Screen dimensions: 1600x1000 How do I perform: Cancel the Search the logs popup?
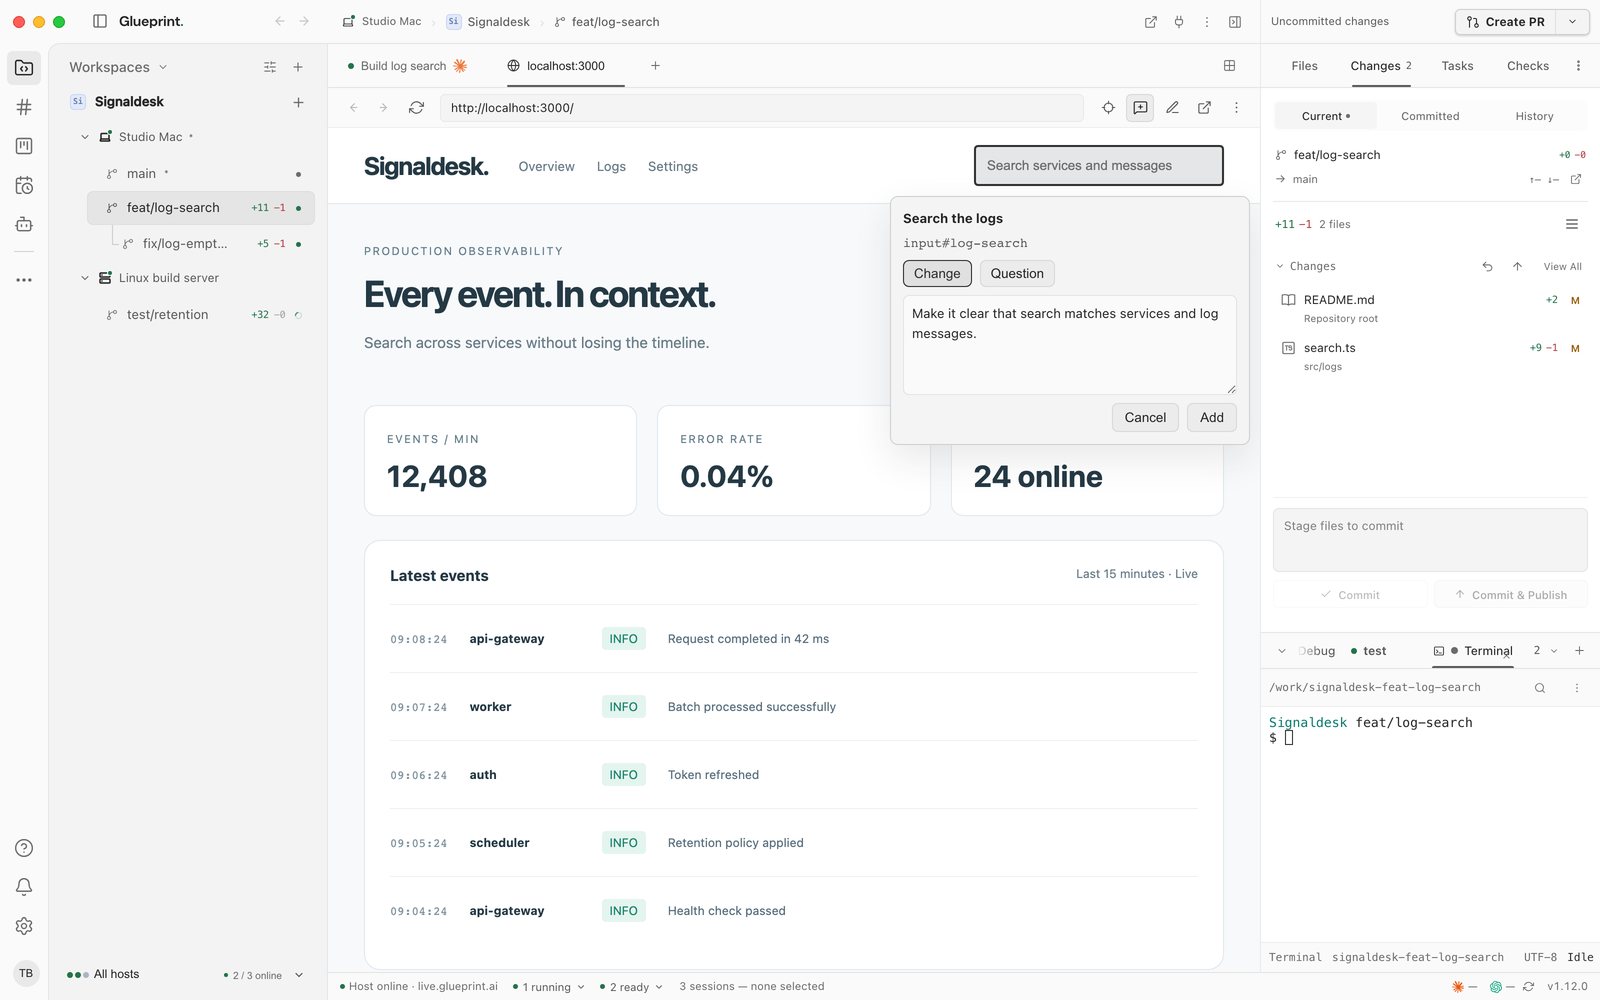click(1145, 417)
